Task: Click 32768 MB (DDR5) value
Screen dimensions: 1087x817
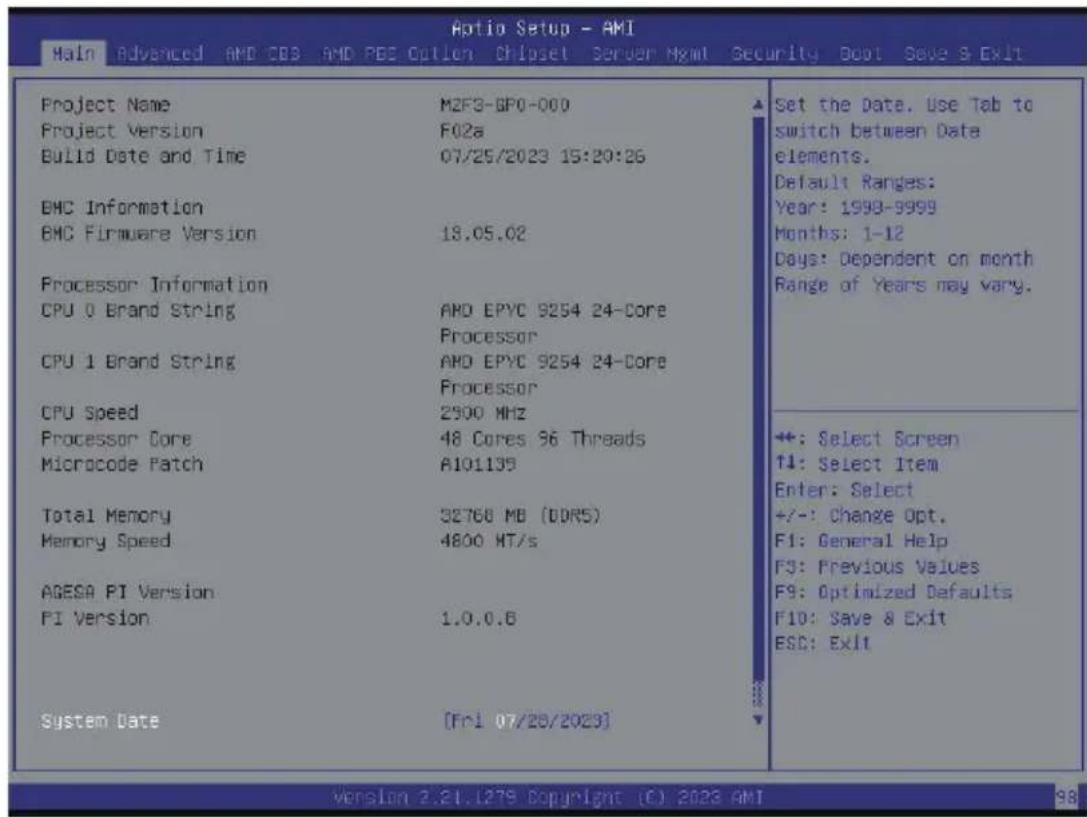Action: [521, 516]
